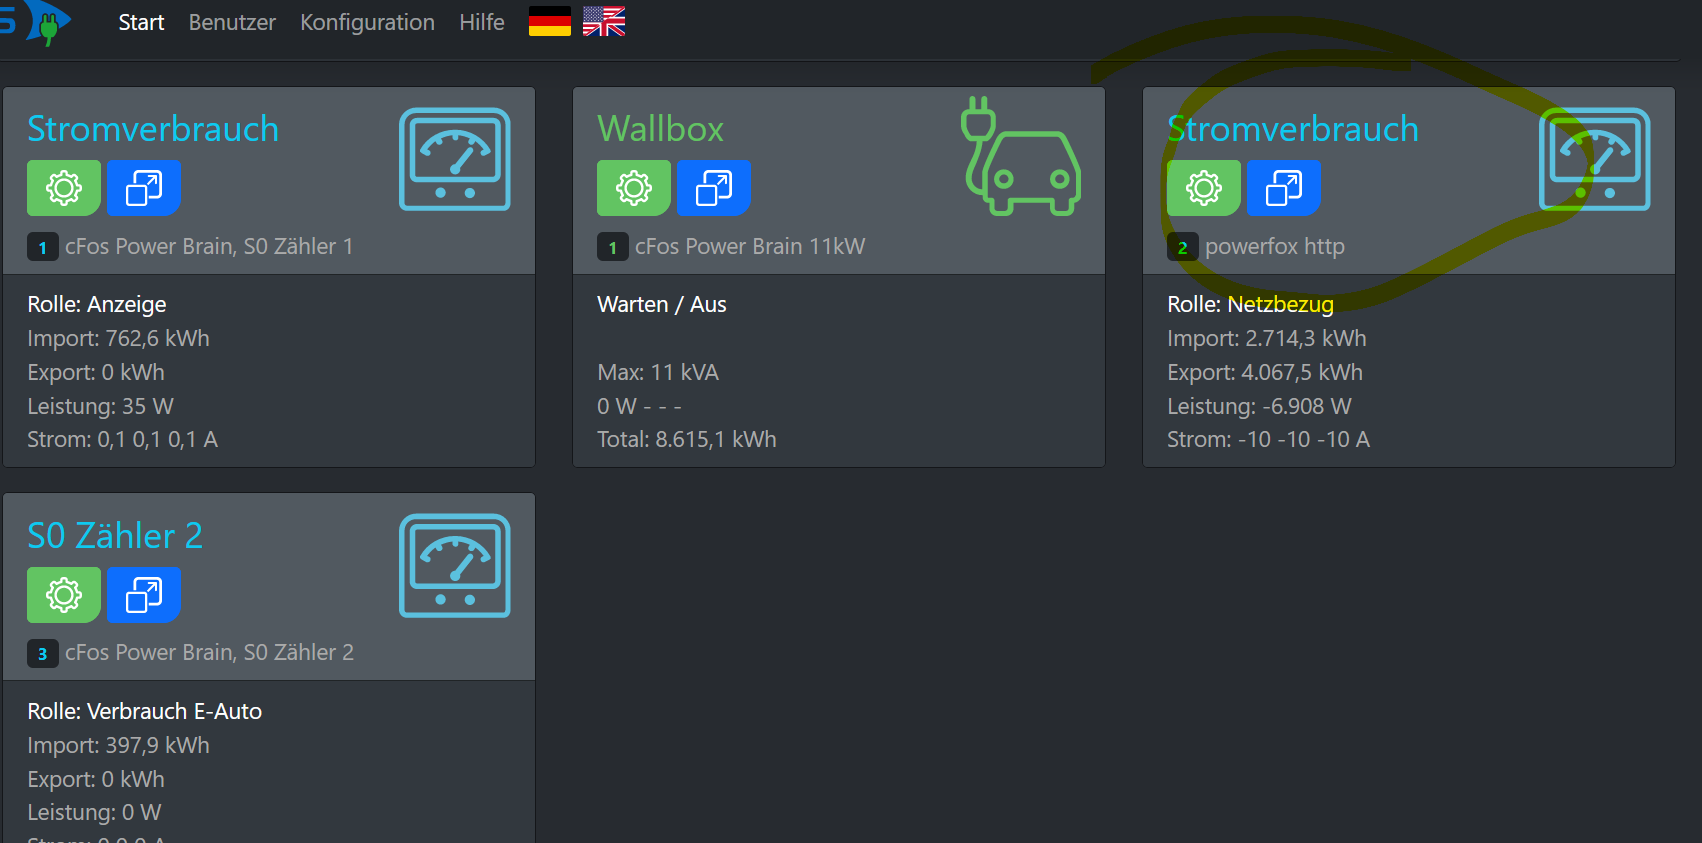Screen dimensions: 1702x843
Task: Click 'Import: 397,9 kWh' value
Action: 118,745
